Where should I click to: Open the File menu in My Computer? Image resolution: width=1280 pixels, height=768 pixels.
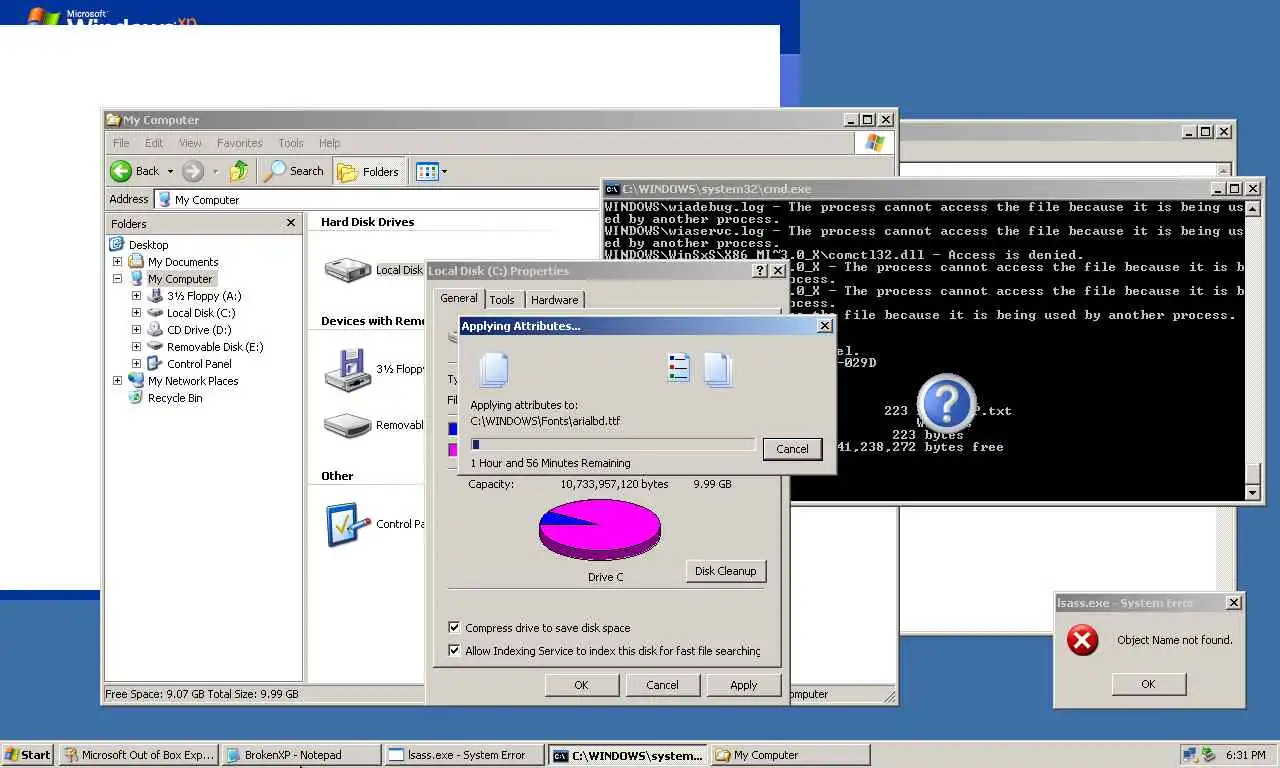pos(121,143)
